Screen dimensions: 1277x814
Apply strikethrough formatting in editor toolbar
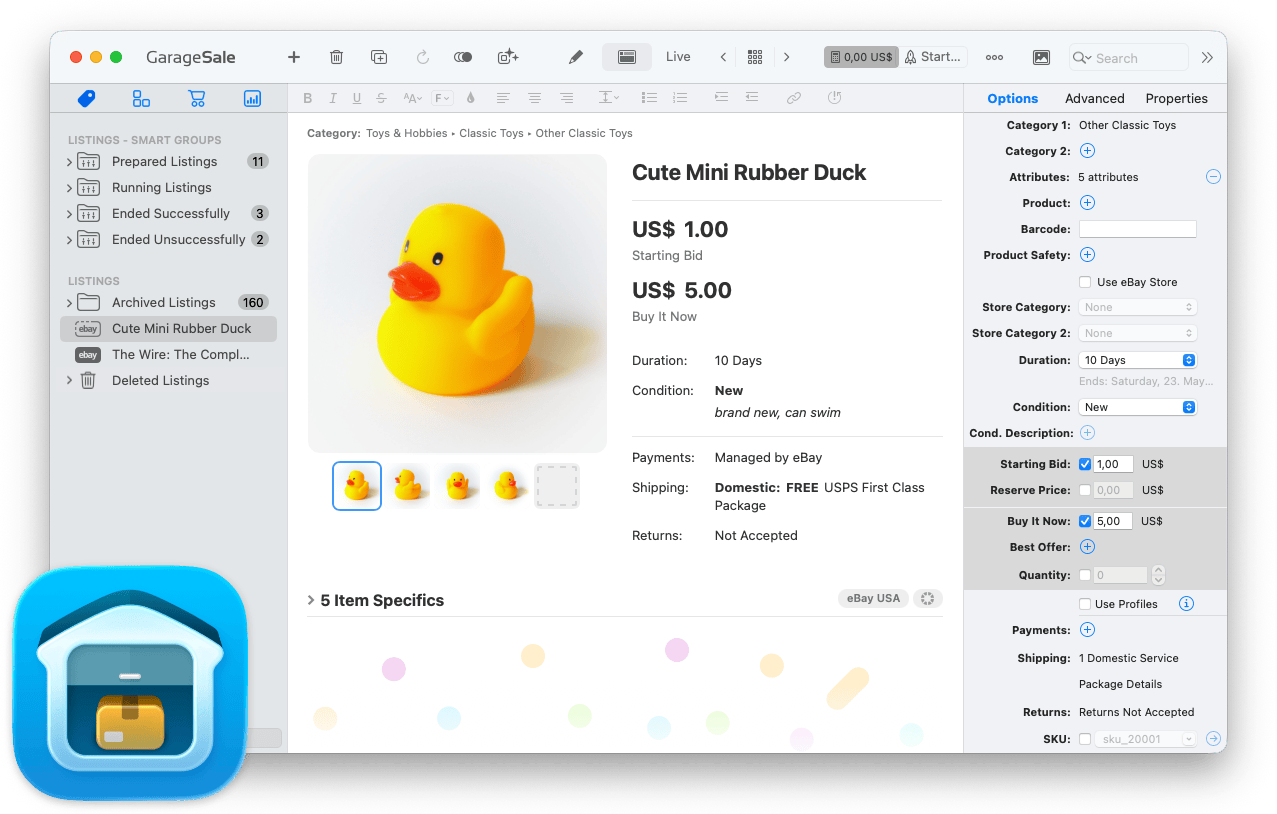(381, 98)
